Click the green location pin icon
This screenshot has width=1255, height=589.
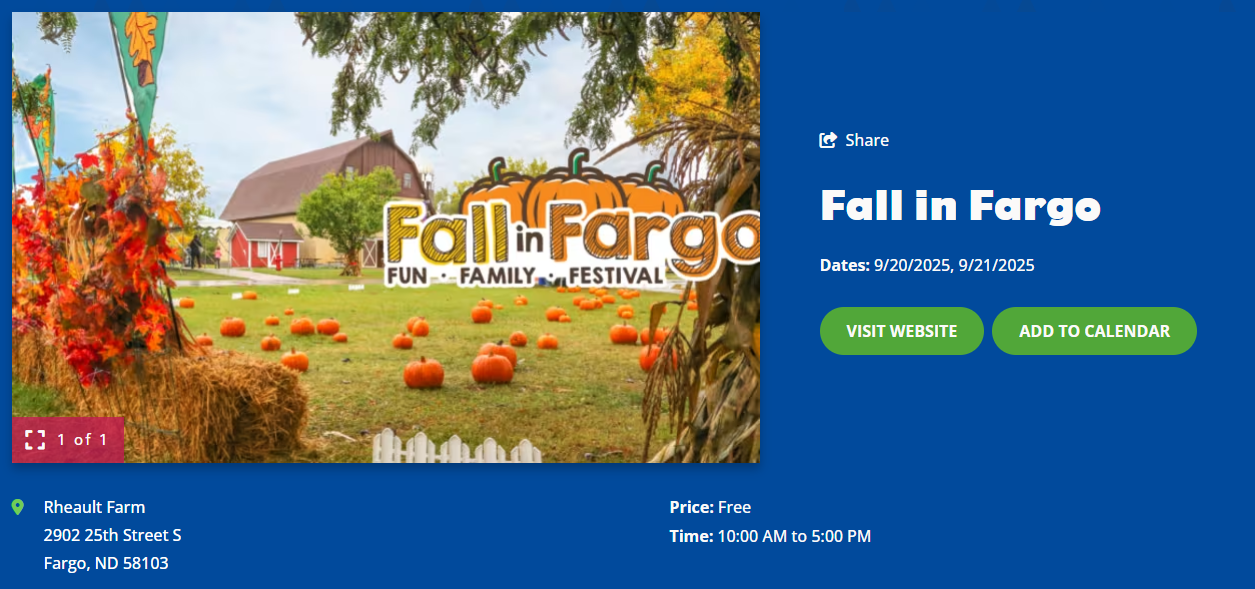18,508
